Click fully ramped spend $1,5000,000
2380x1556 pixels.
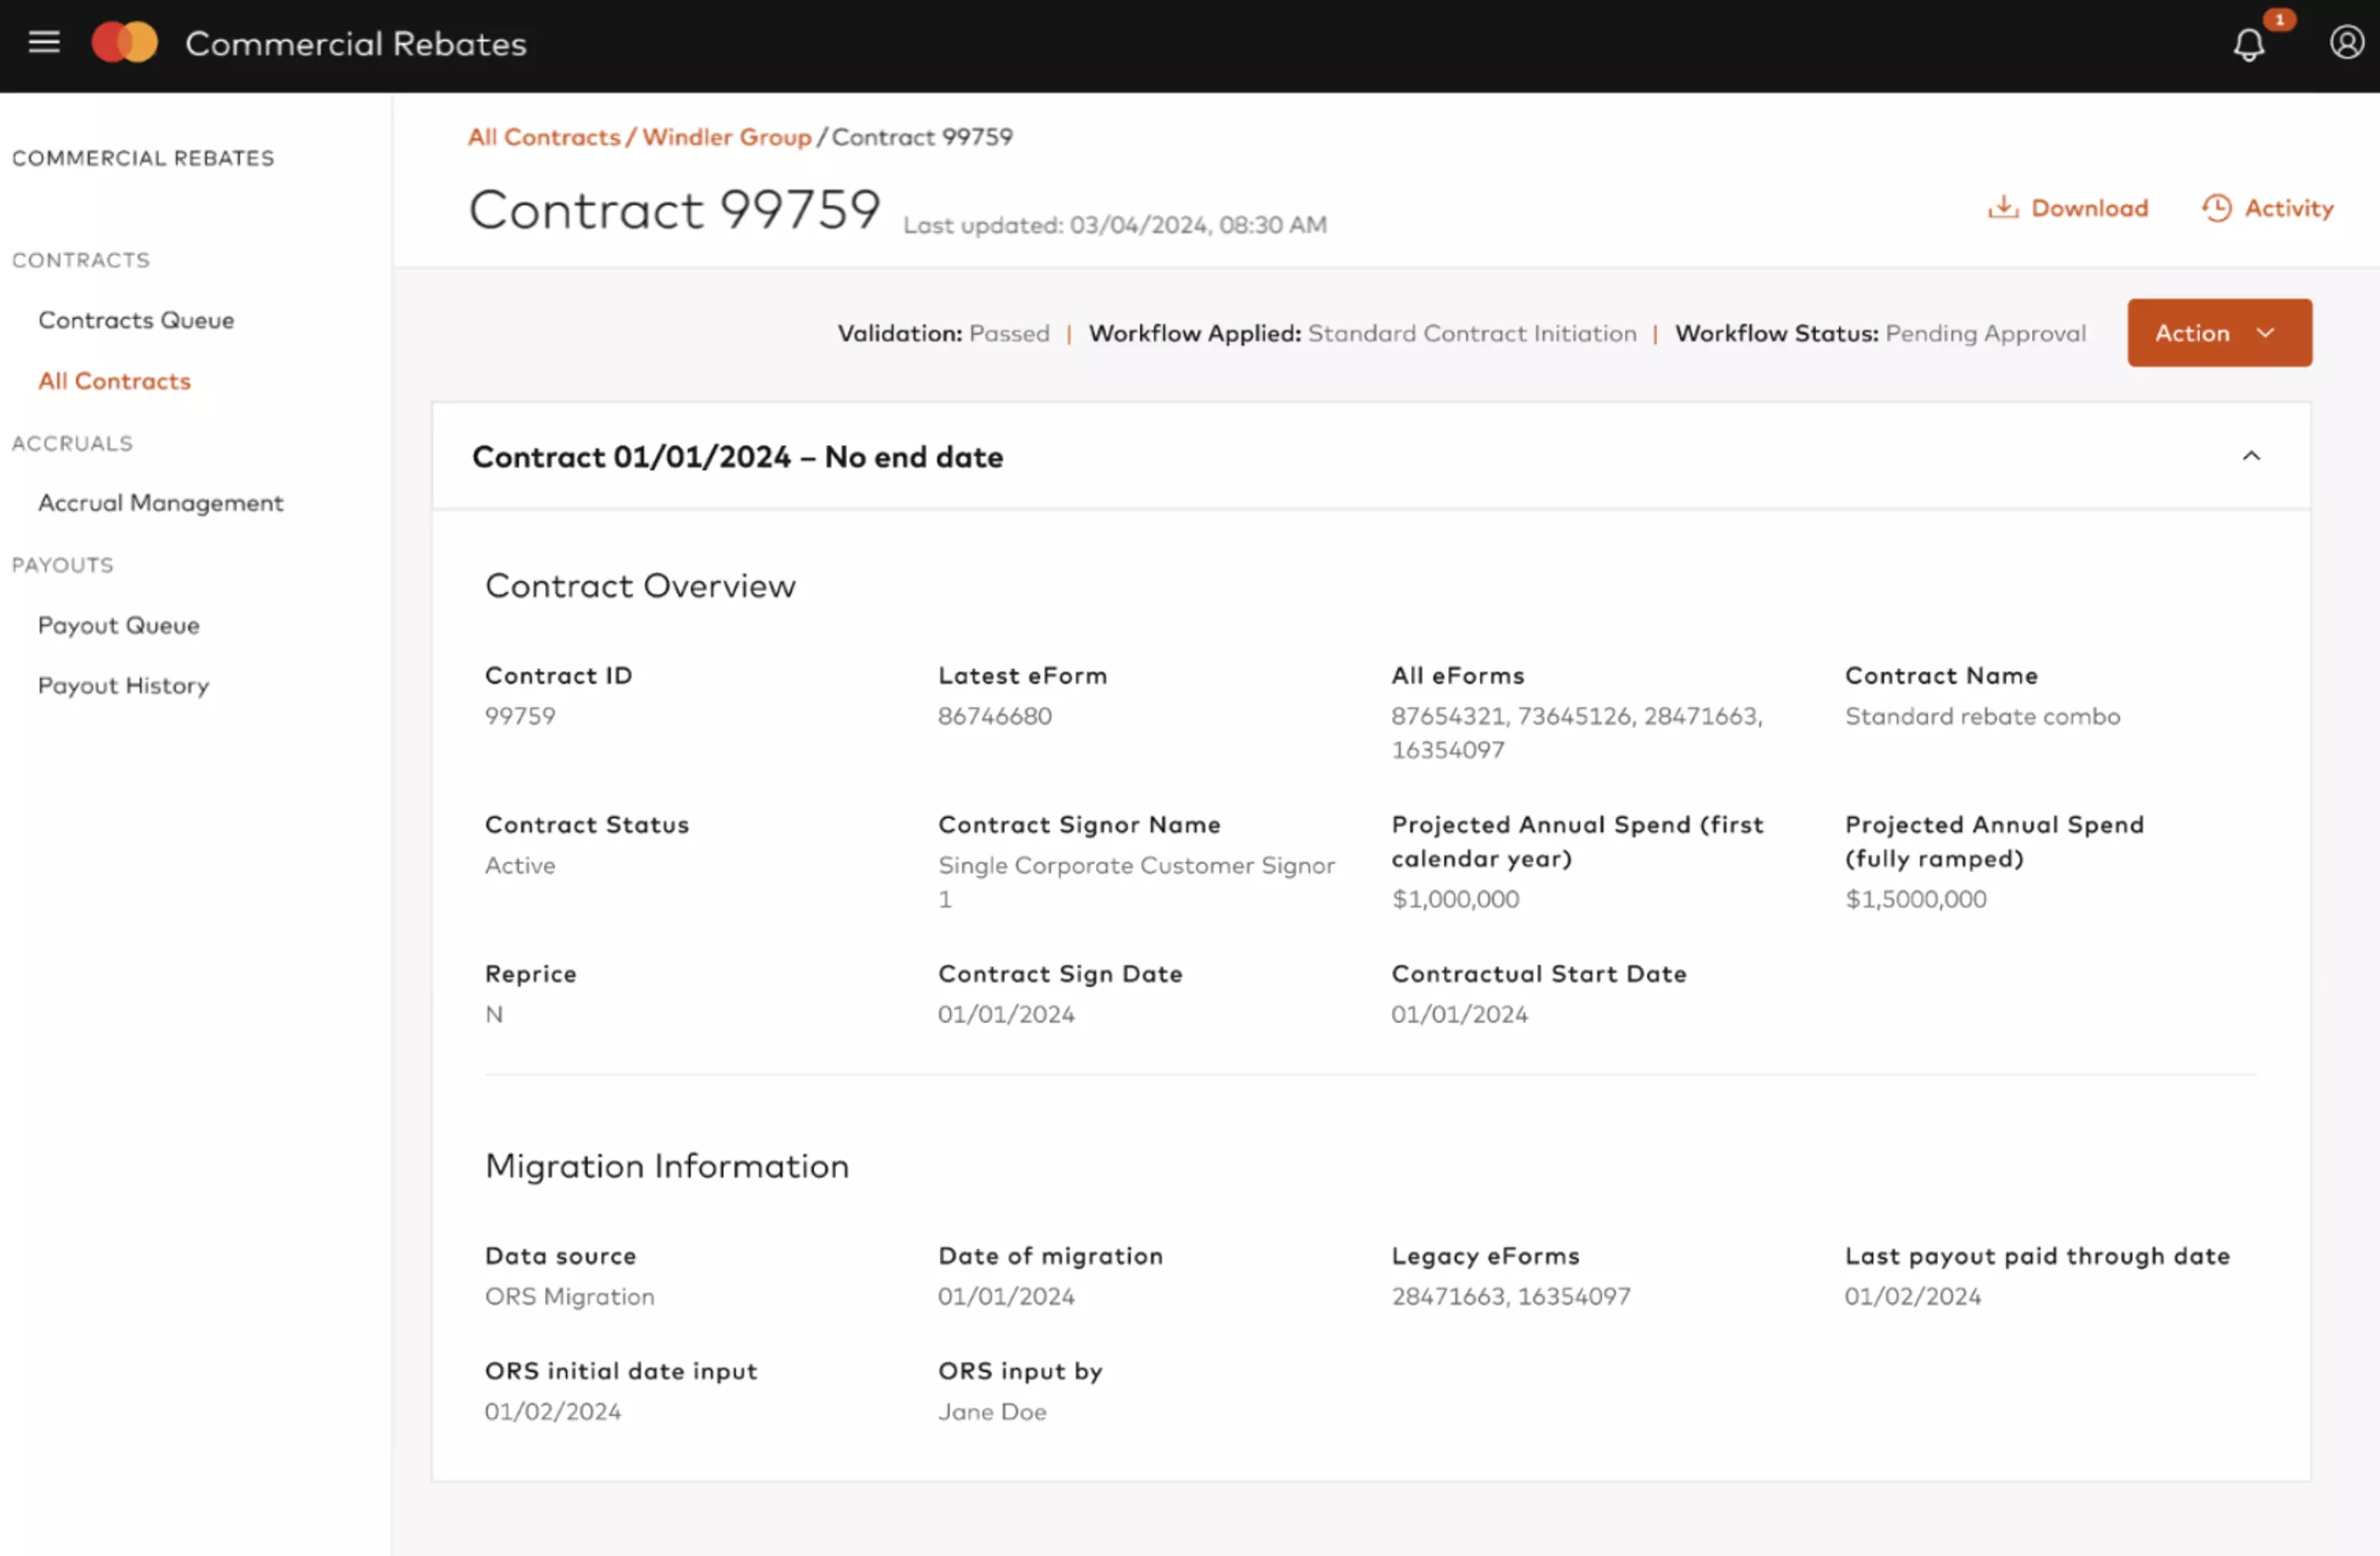[x=1915, y=899]
